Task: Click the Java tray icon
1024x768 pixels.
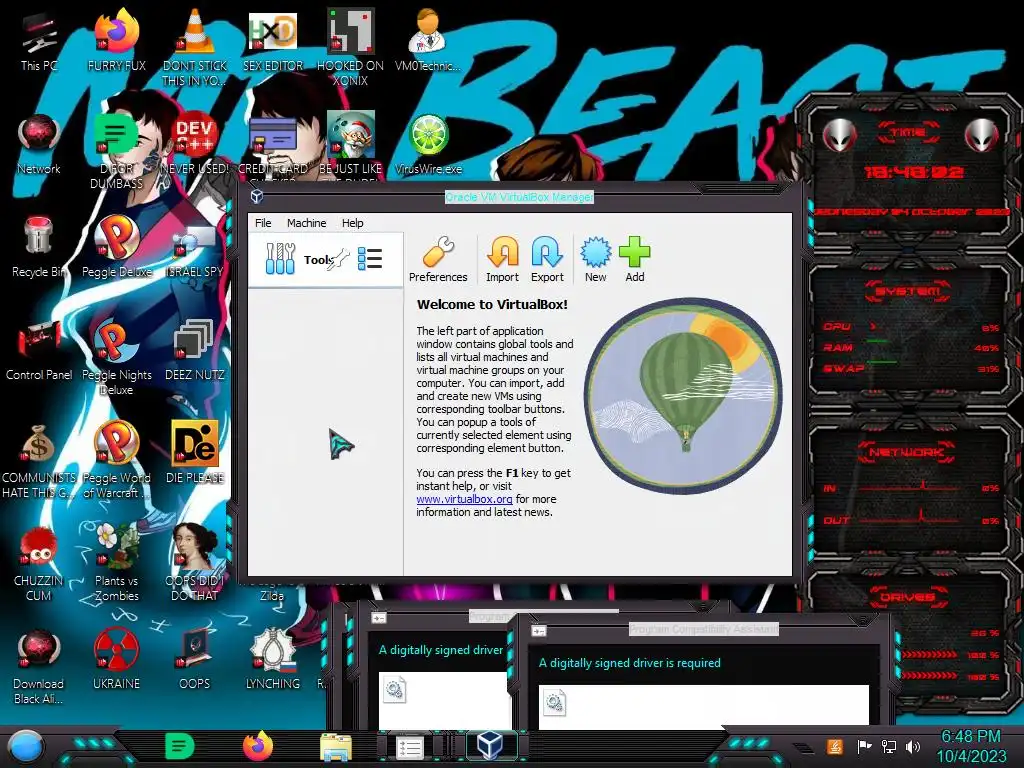Action: point(835,746)
